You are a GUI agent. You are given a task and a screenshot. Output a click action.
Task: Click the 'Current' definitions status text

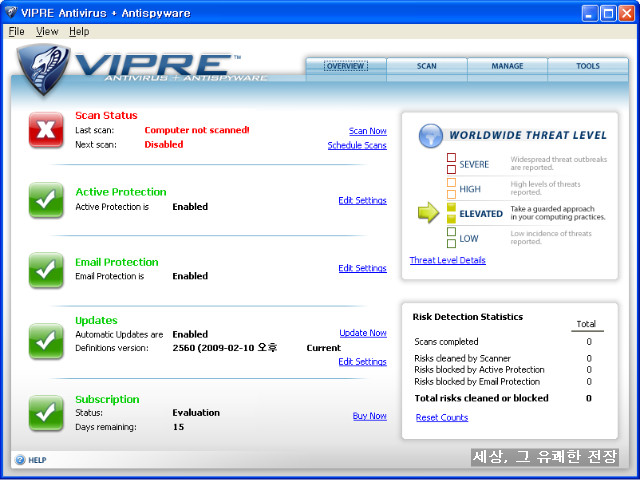pyautogui.click(x=324, y=348)
